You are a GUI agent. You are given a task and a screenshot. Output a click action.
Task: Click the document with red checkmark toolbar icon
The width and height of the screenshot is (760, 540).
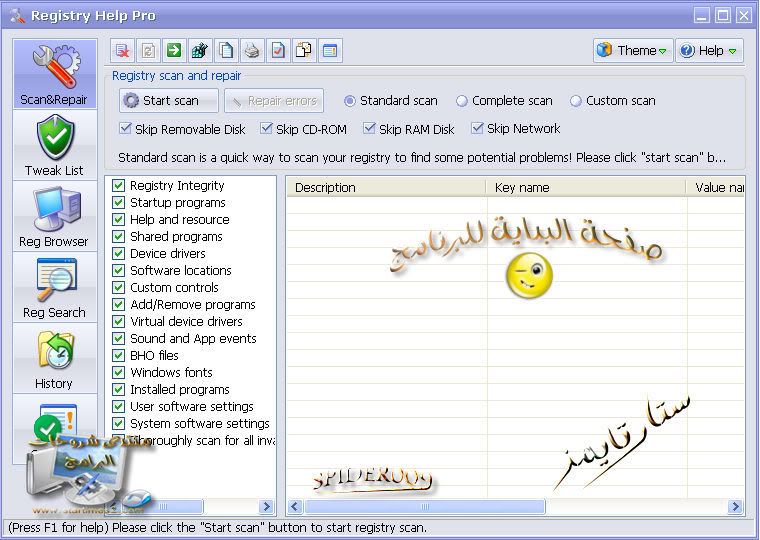pos(278,50)
